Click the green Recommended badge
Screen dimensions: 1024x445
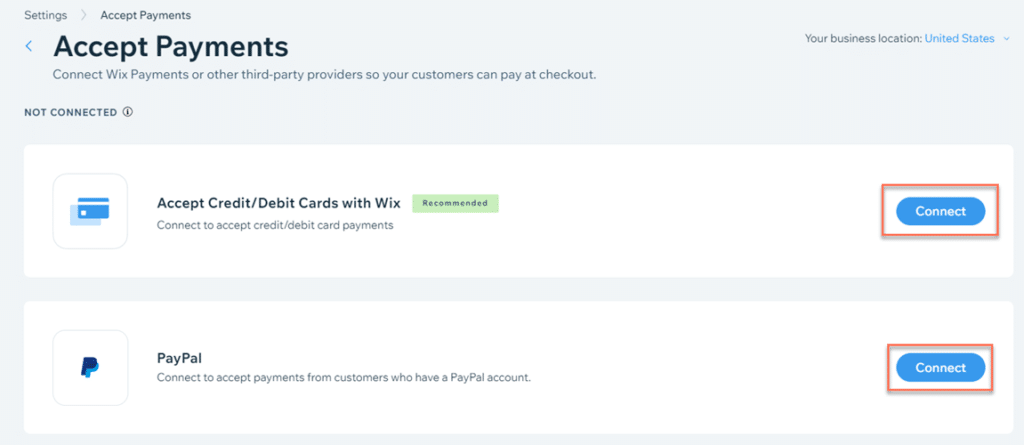[455, 203]
